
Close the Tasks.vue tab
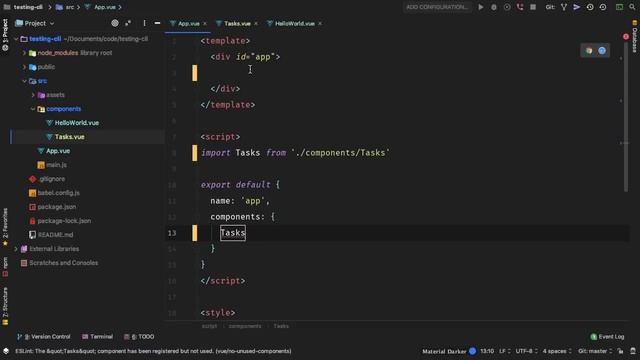tap(256, 24)
